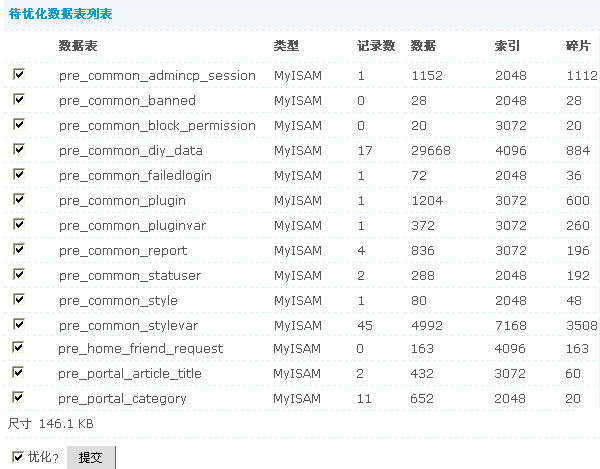This screenshot has width=600, height=469.
Task: Toggle the 优化? optimize checkbox
Action: coord(18,457)
